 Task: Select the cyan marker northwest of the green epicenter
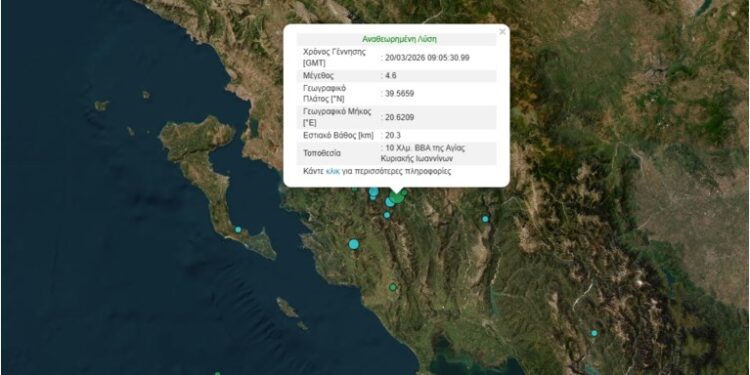pyautogui.click(x=374, y=192)
